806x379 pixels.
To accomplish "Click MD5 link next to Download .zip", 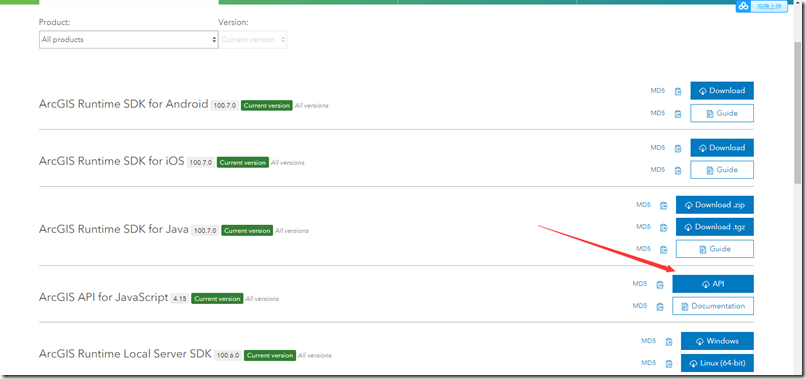I will [x=643, y=205].
